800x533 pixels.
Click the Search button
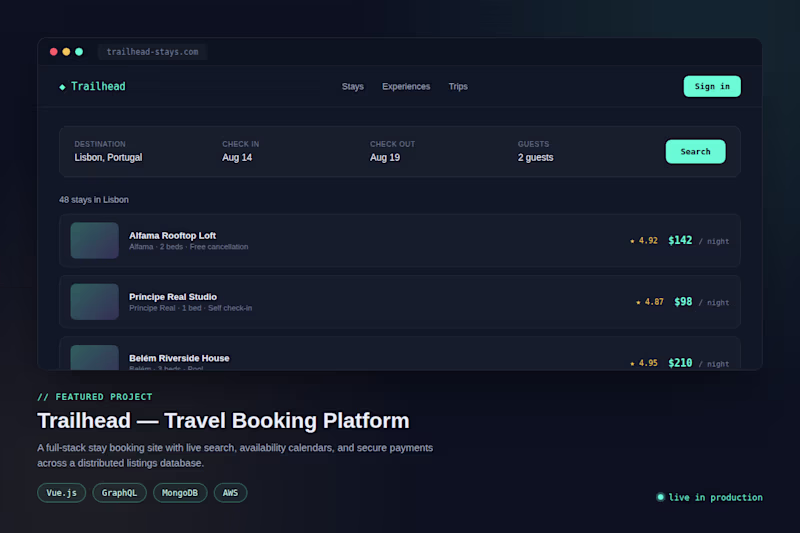click(695, 151)
